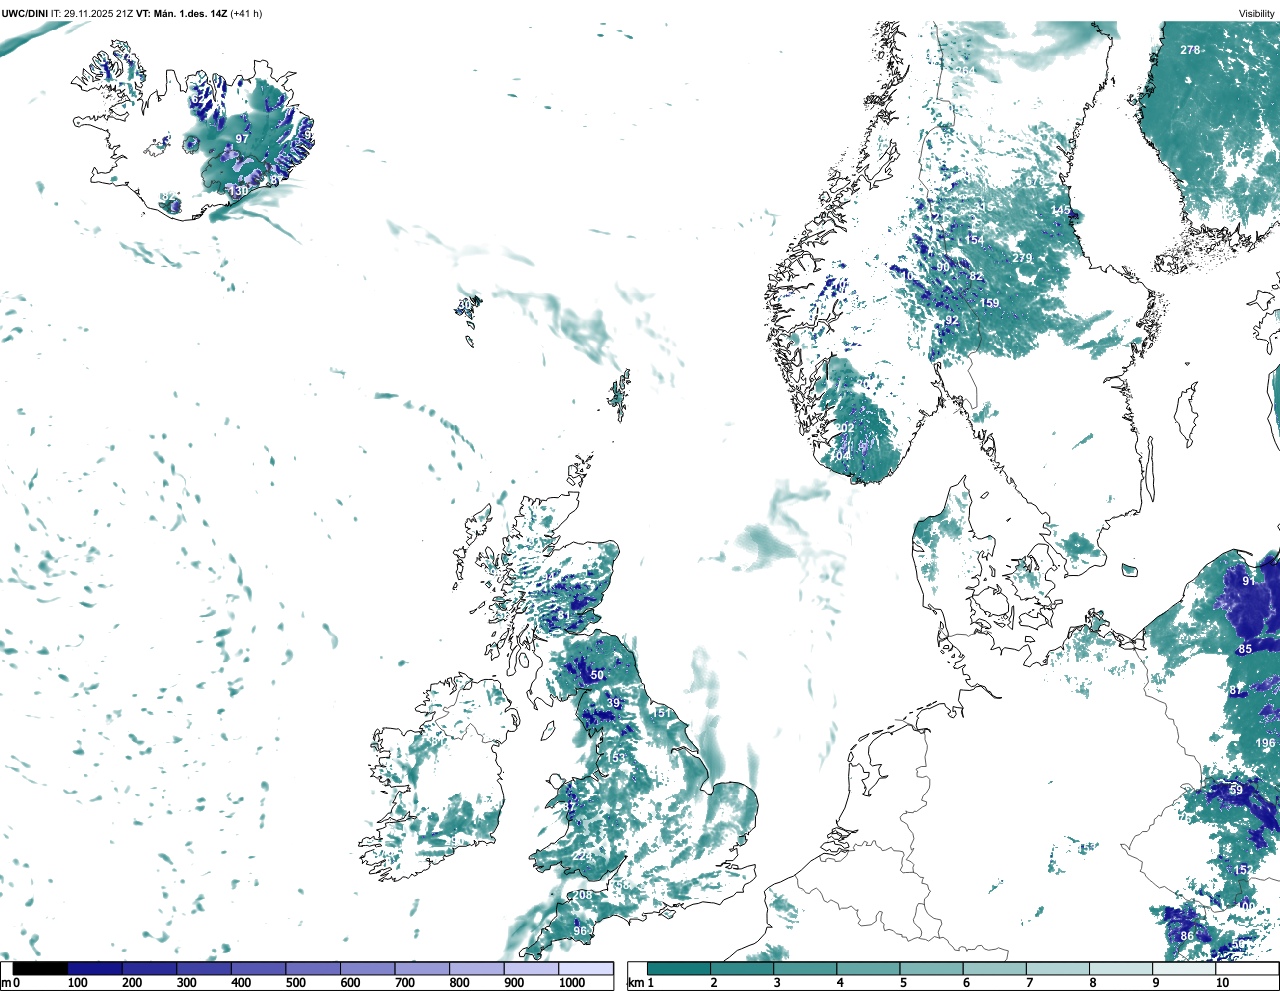Screen dimensions: 1280x991
Task: Click the '159' visibility value over Sweden
Action: point(989,303)
